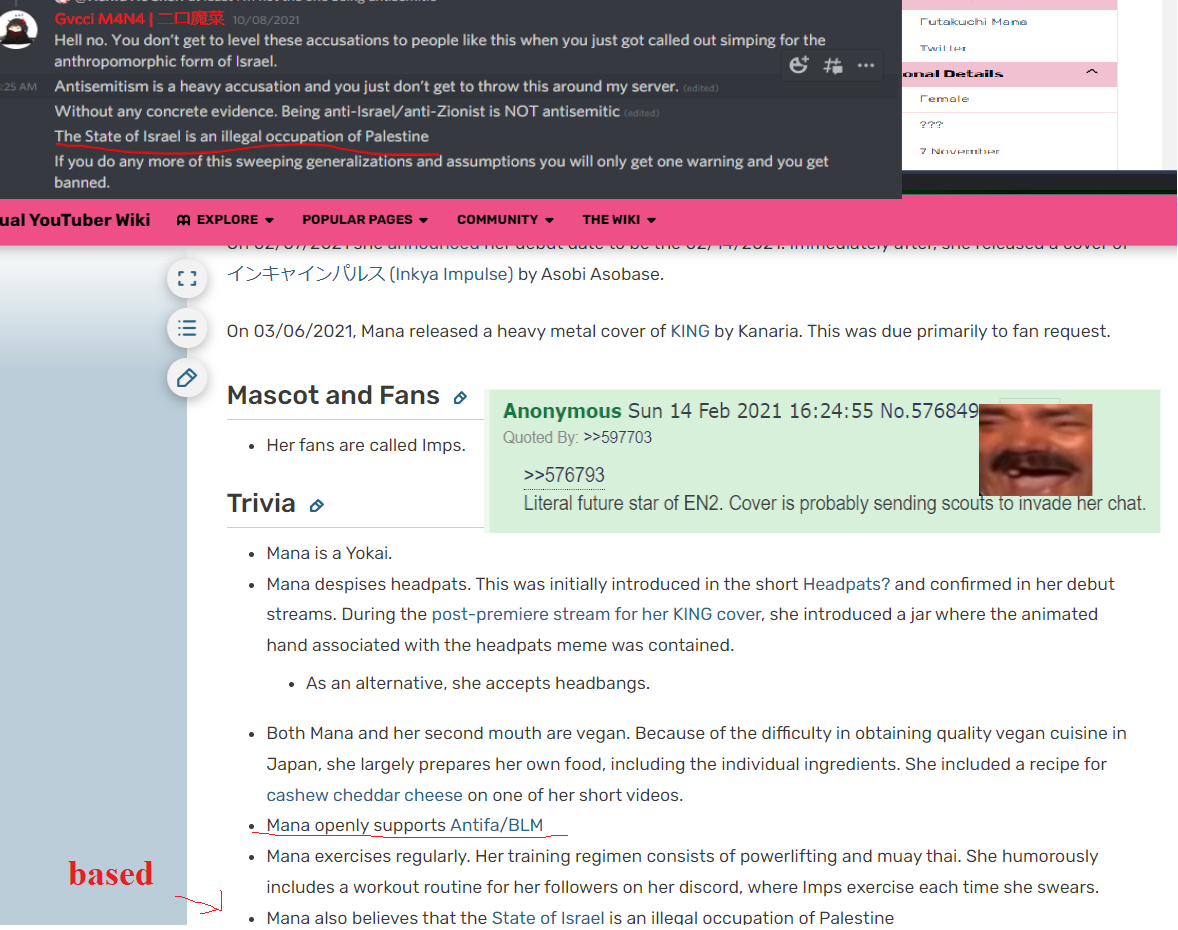The image size is (1178, 930).
Task: Click the Trivia heading
Action: pyautogui.click(x=261, y=503)
